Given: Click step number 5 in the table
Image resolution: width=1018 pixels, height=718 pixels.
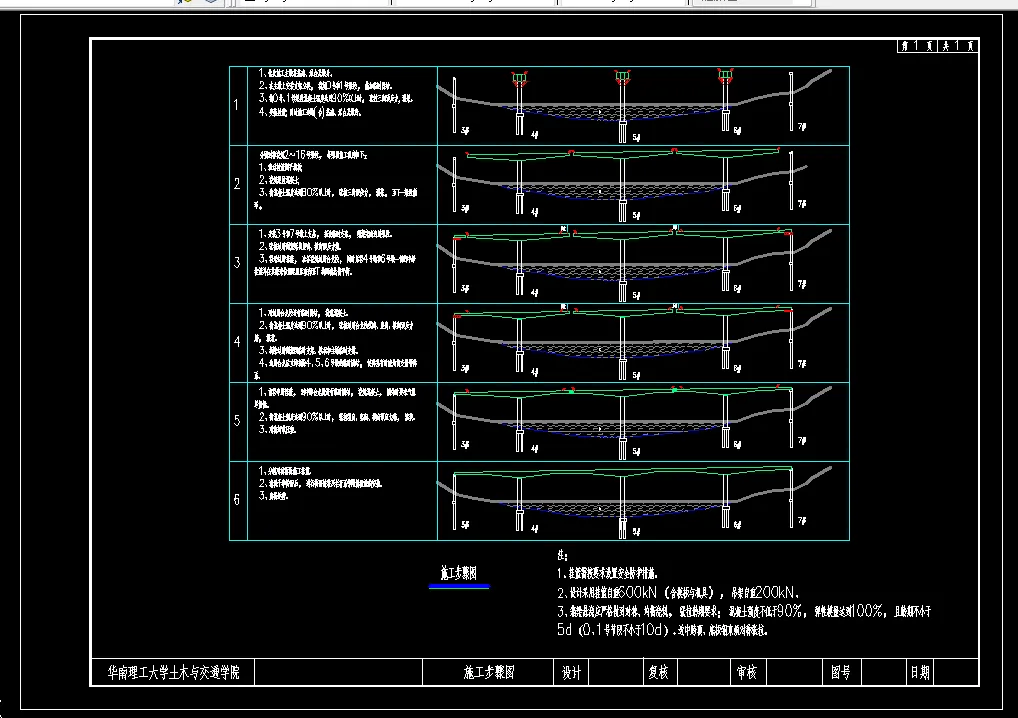Looking at the screenshot, I should pyautogui.click(x=237, y=421).
